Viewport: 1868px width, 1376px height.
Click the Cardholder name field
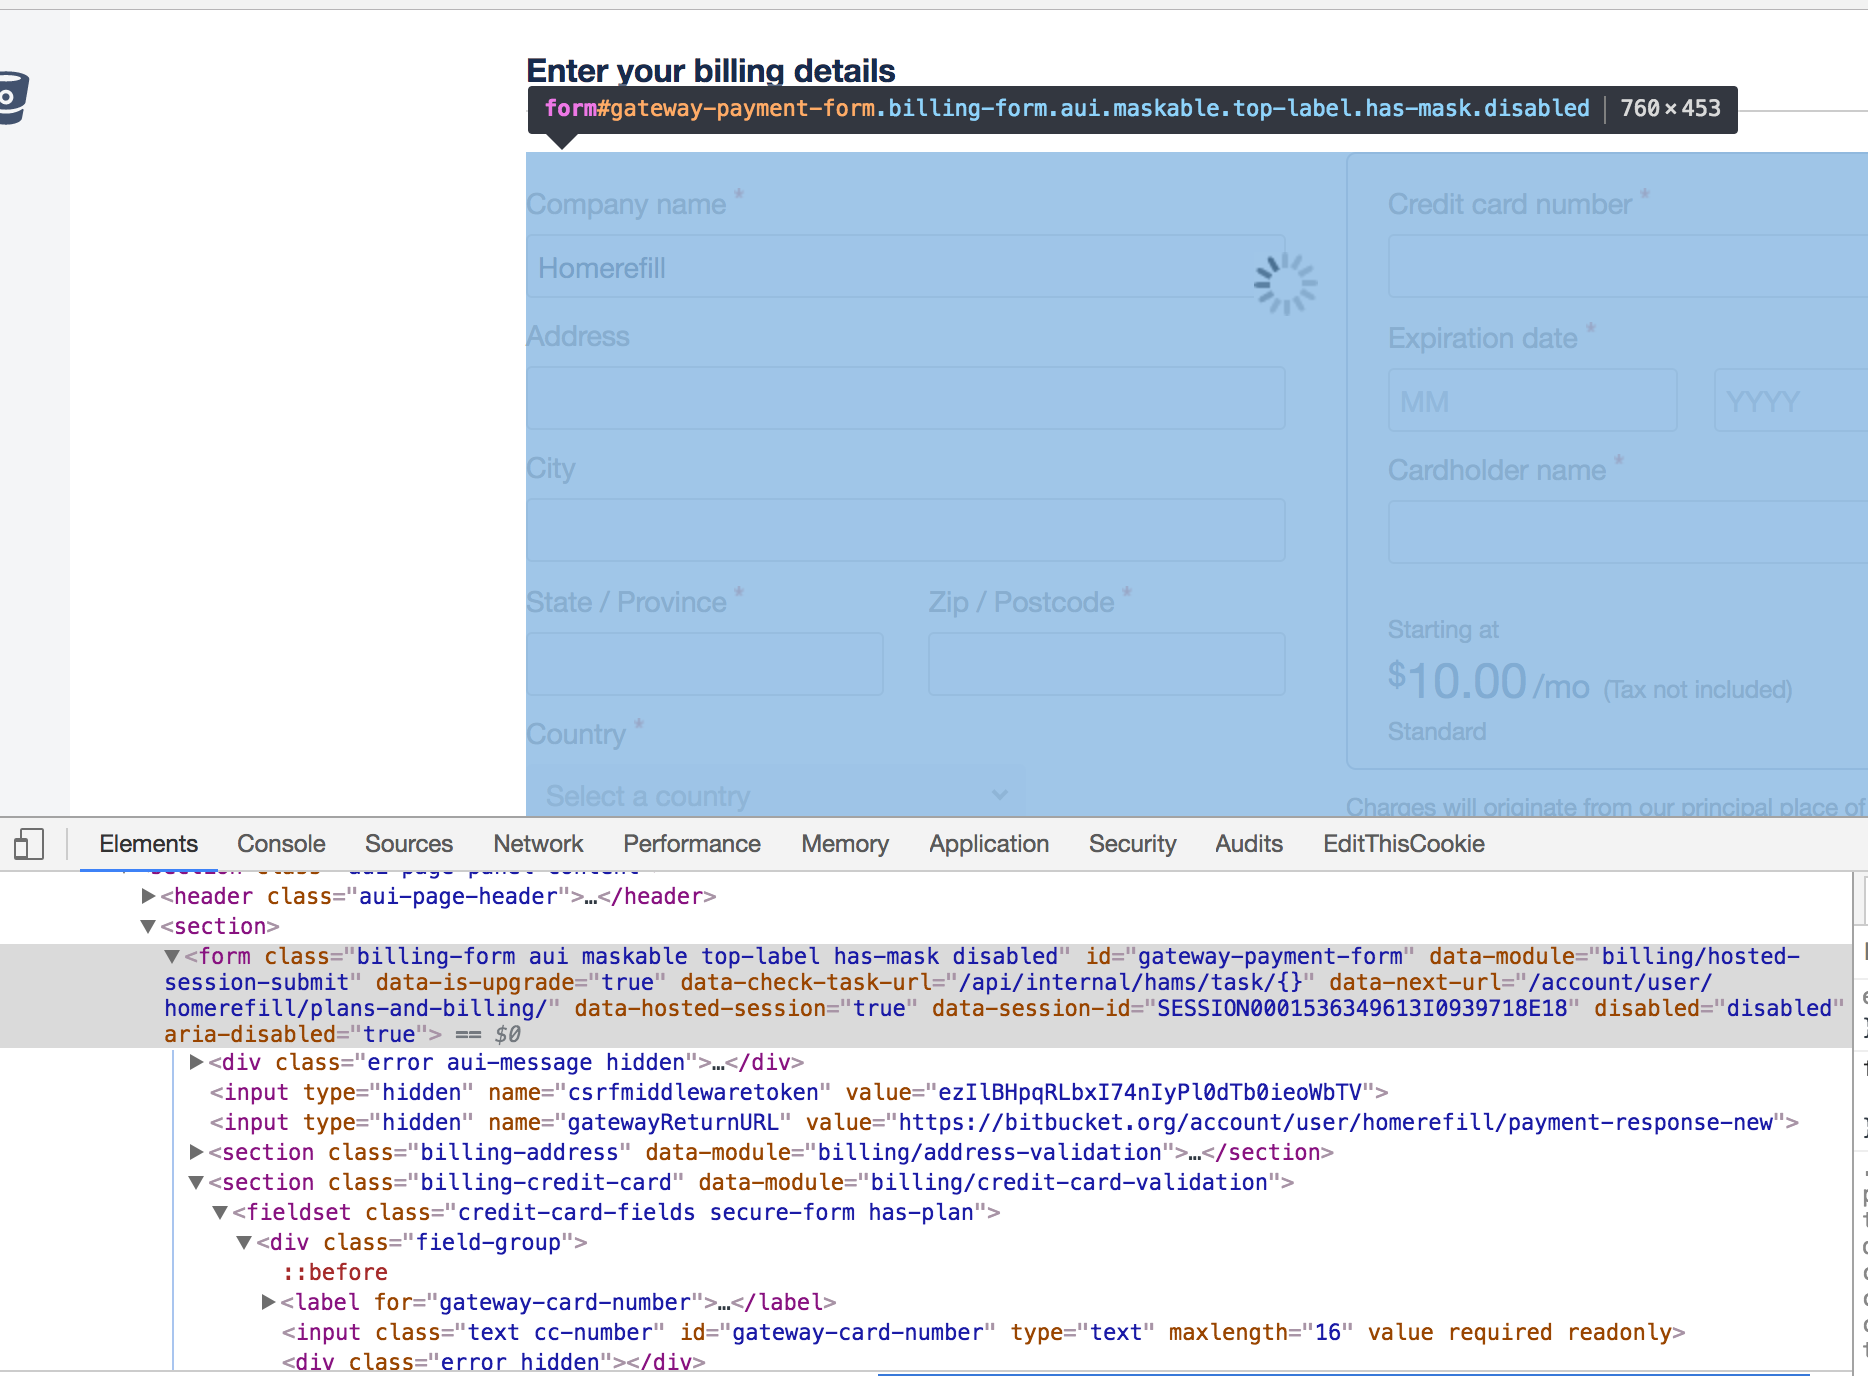pyautogui.click(x=1627, y=532)
